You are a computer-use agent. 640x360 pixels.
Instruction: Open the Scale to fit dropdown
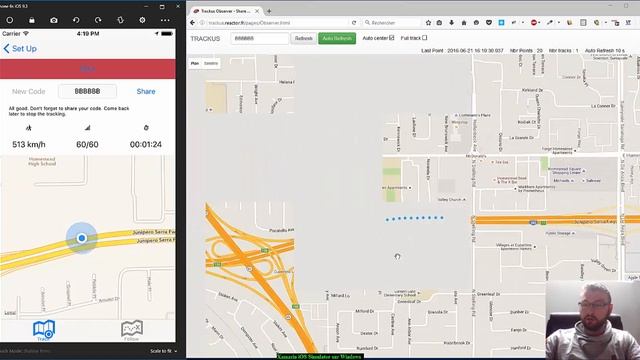point(163,351)
